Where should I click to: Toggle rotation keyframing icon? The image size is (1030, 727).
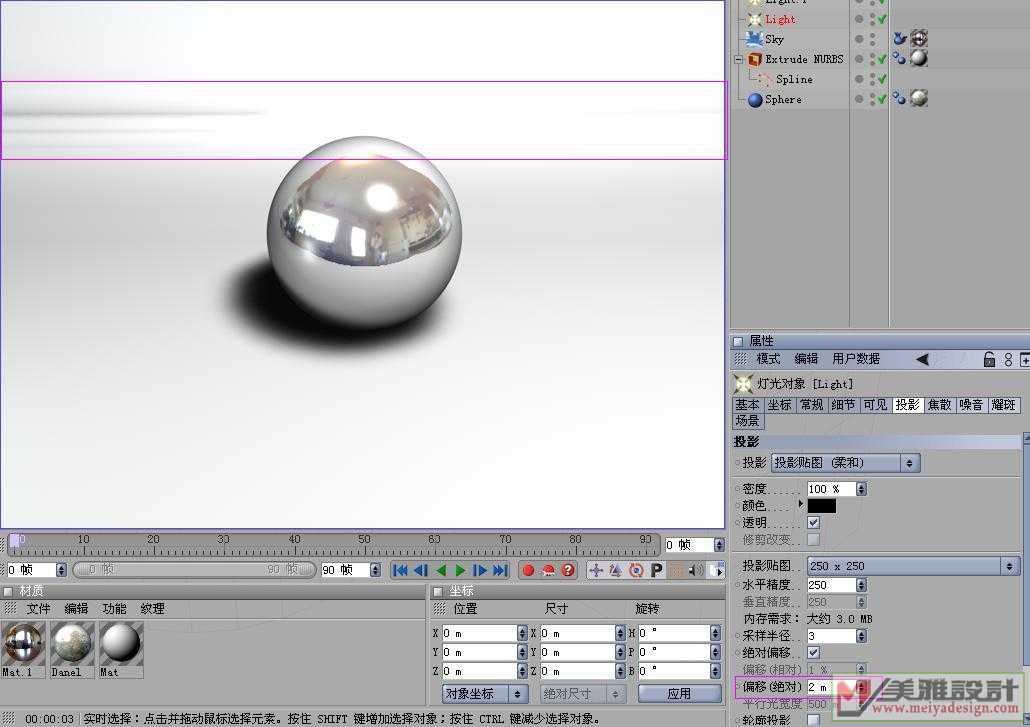point(636,570)
